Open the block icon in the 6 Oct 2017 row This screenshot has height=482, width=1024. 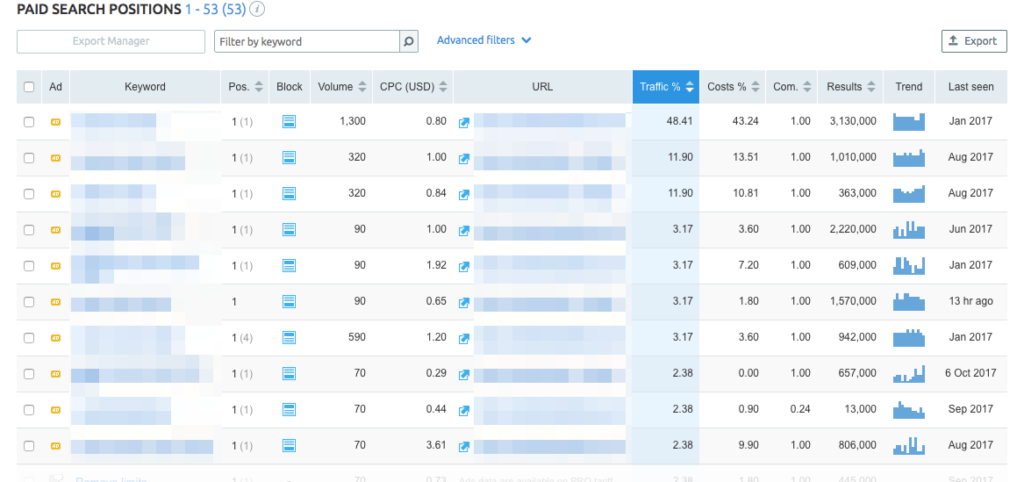click(289, 374)
